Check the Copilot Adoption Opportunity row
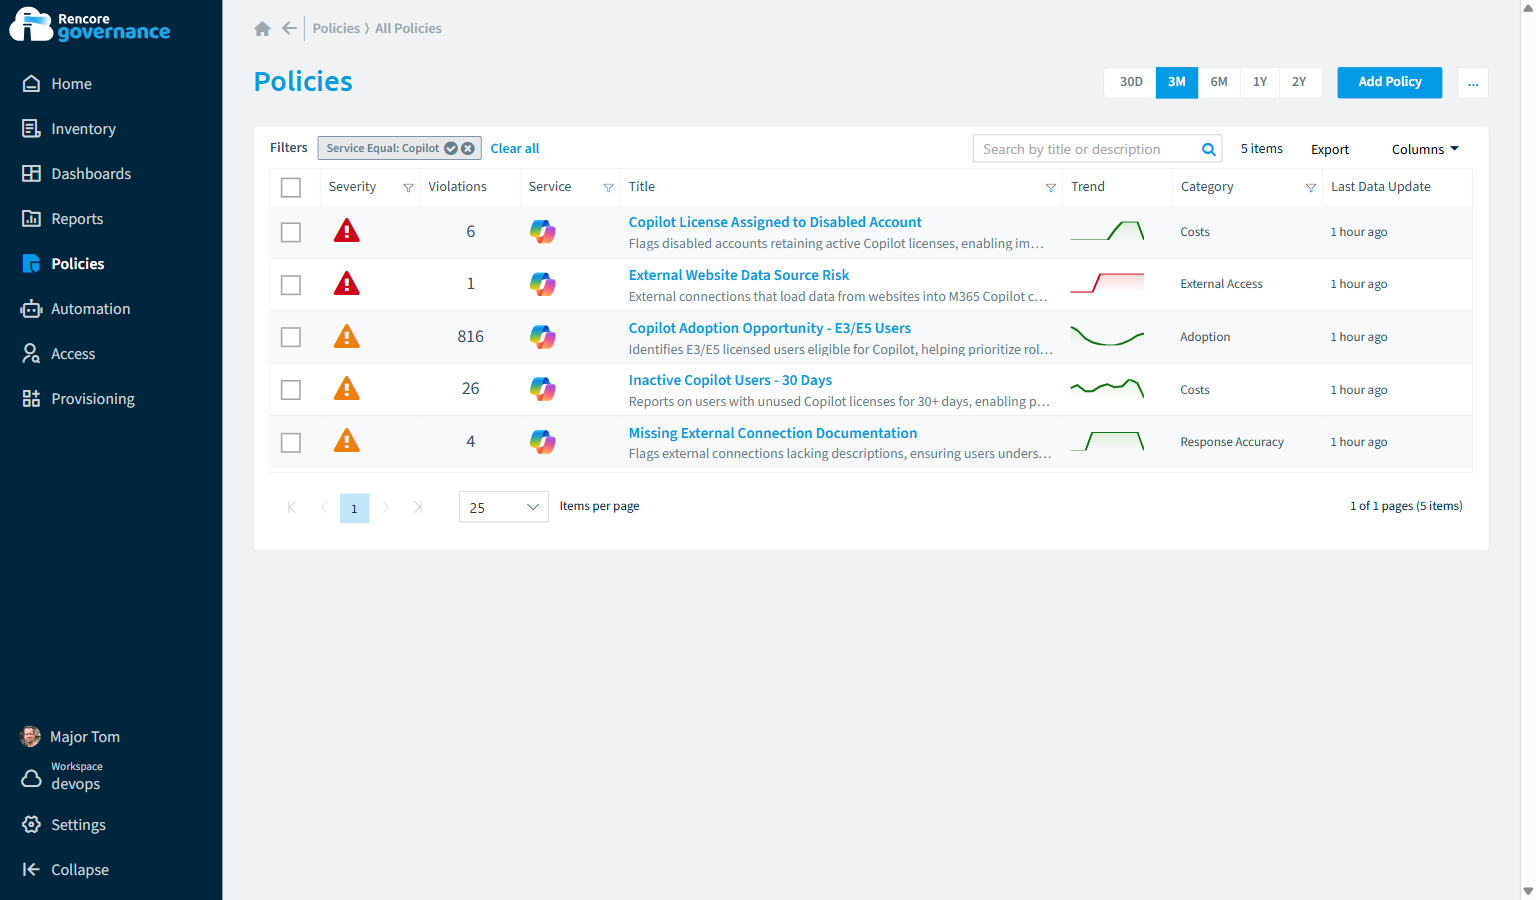 click(291, 337)
